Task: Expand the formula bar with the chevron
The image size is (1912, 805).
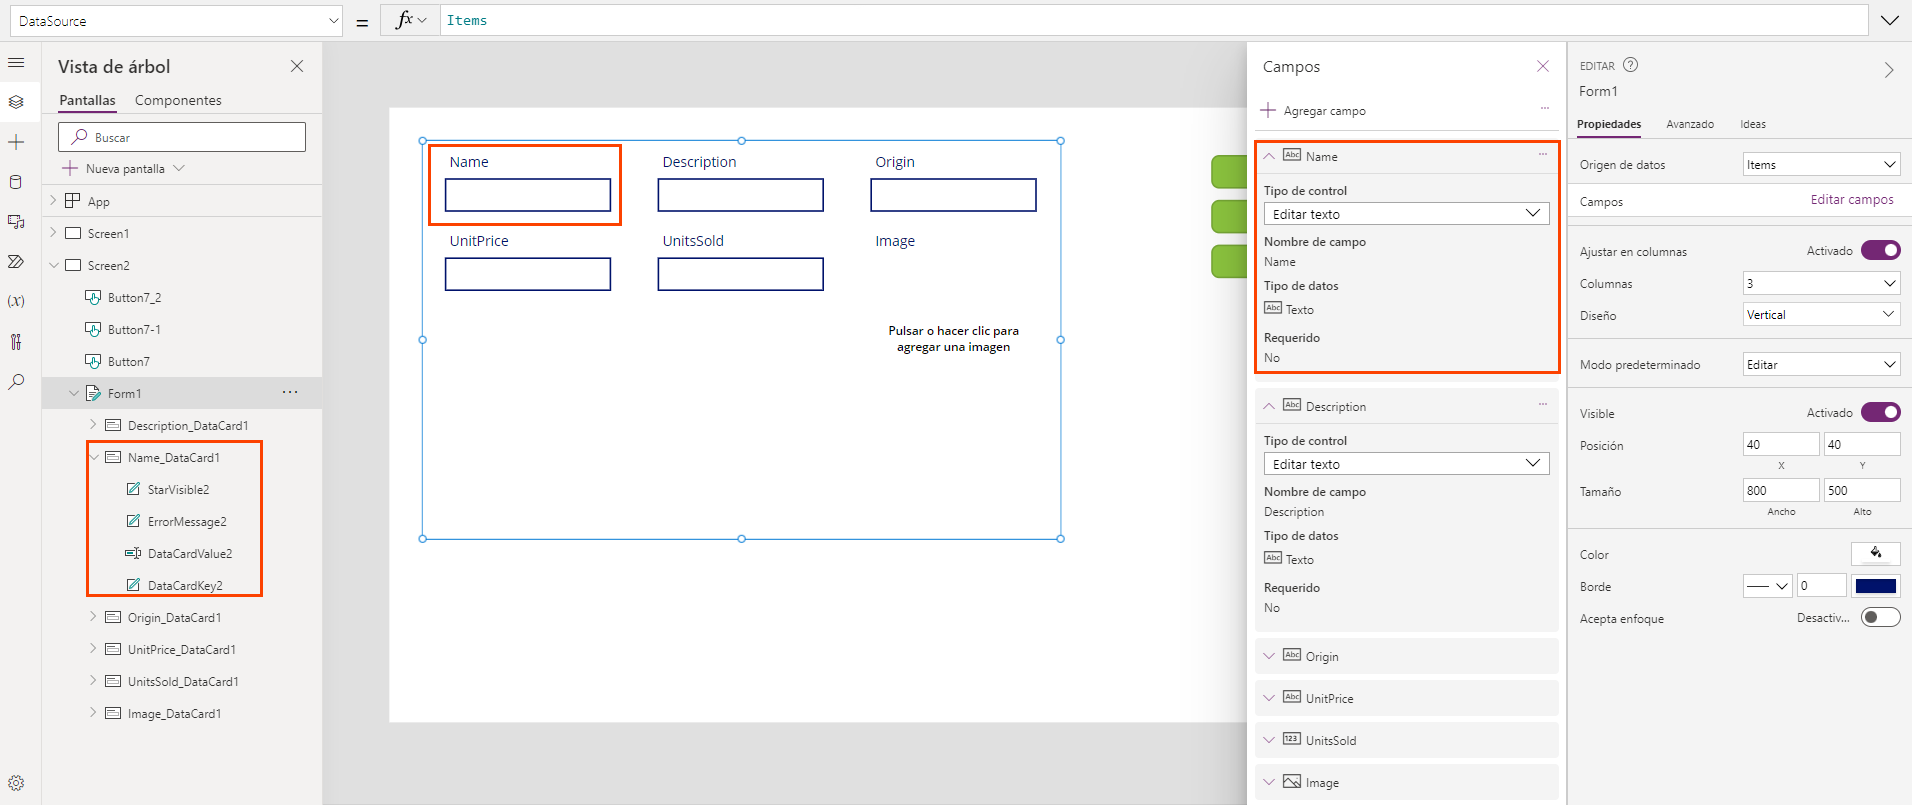Action: pos(1890,20)
